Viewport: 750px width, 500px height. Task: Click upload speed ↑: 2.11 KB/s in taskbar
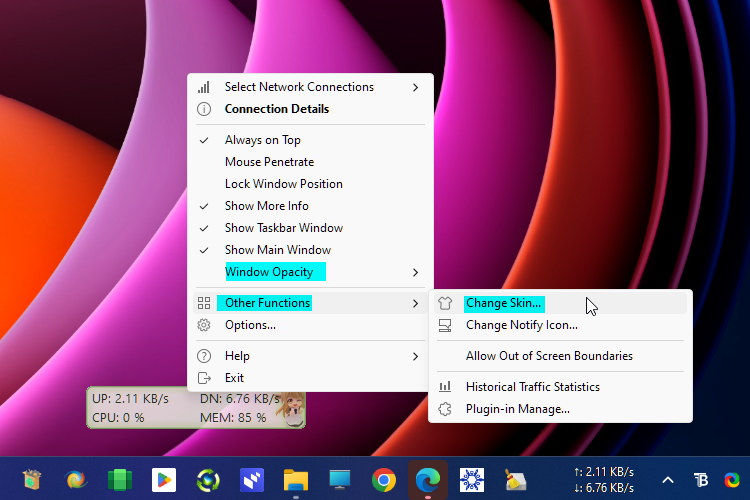tap(604, 472)
